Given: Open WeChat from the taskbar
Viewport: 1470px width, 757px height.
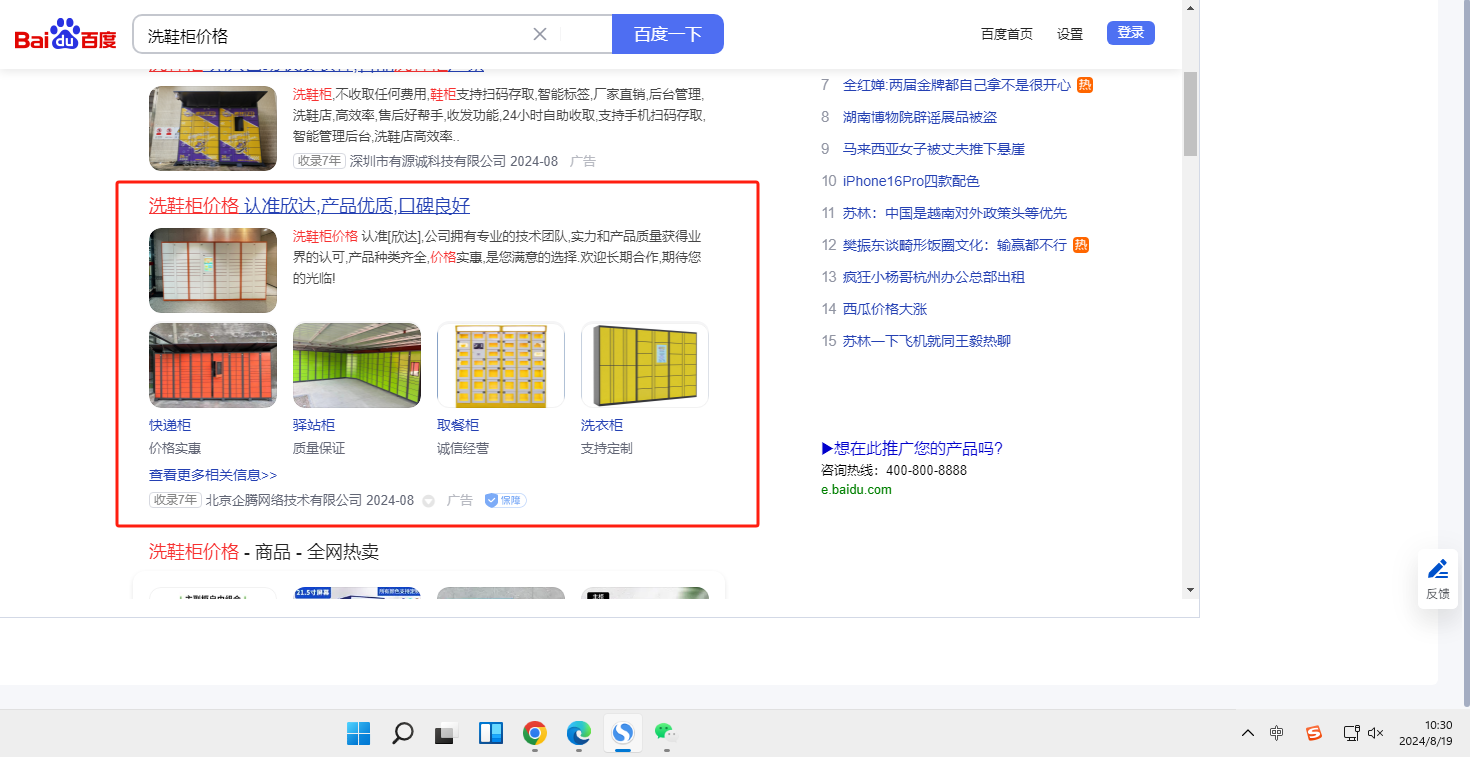Looking at the screenshot, I should point(666,734).
